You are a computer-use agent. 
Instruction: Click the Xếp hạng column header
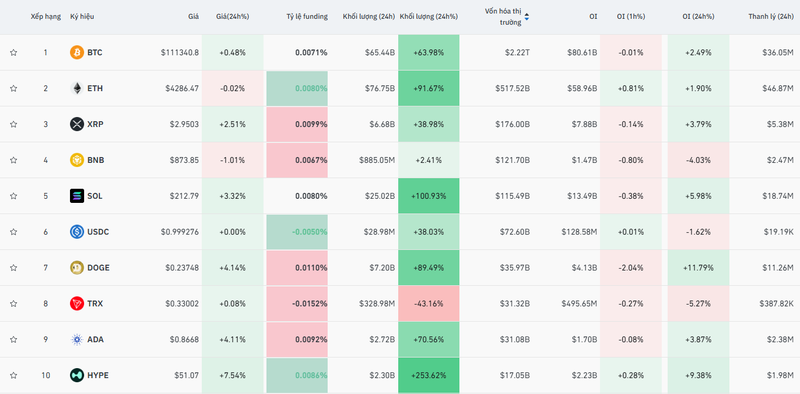point(45,16)
